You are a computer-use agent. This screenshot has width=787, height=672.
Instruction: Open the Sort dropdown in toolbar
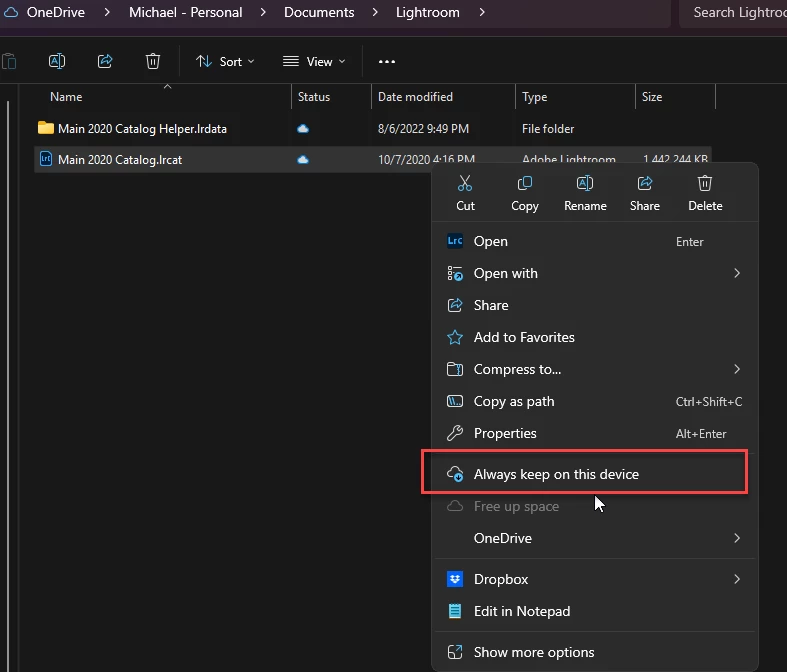point(225,61)
